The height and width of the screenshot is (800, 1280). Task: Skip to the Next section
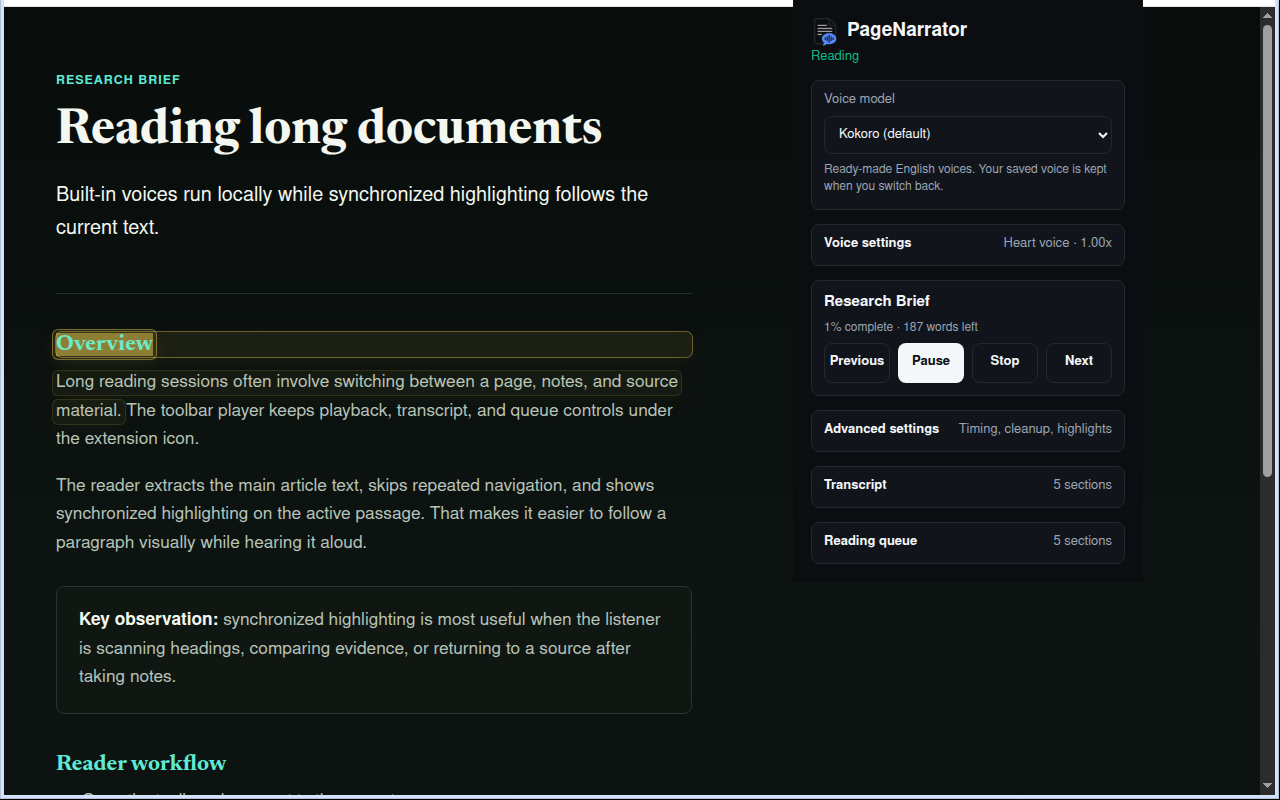tap(1078, 362)
